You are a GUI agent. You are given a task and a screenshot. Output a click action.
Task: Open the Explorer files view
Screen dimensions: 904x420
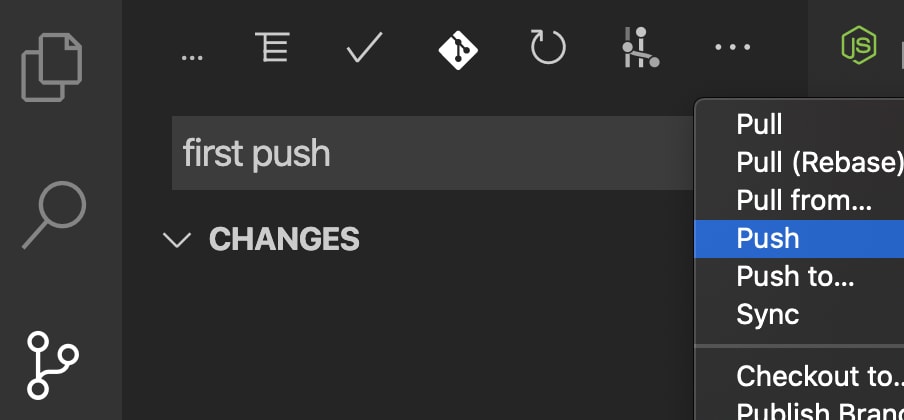coord(51,68)
